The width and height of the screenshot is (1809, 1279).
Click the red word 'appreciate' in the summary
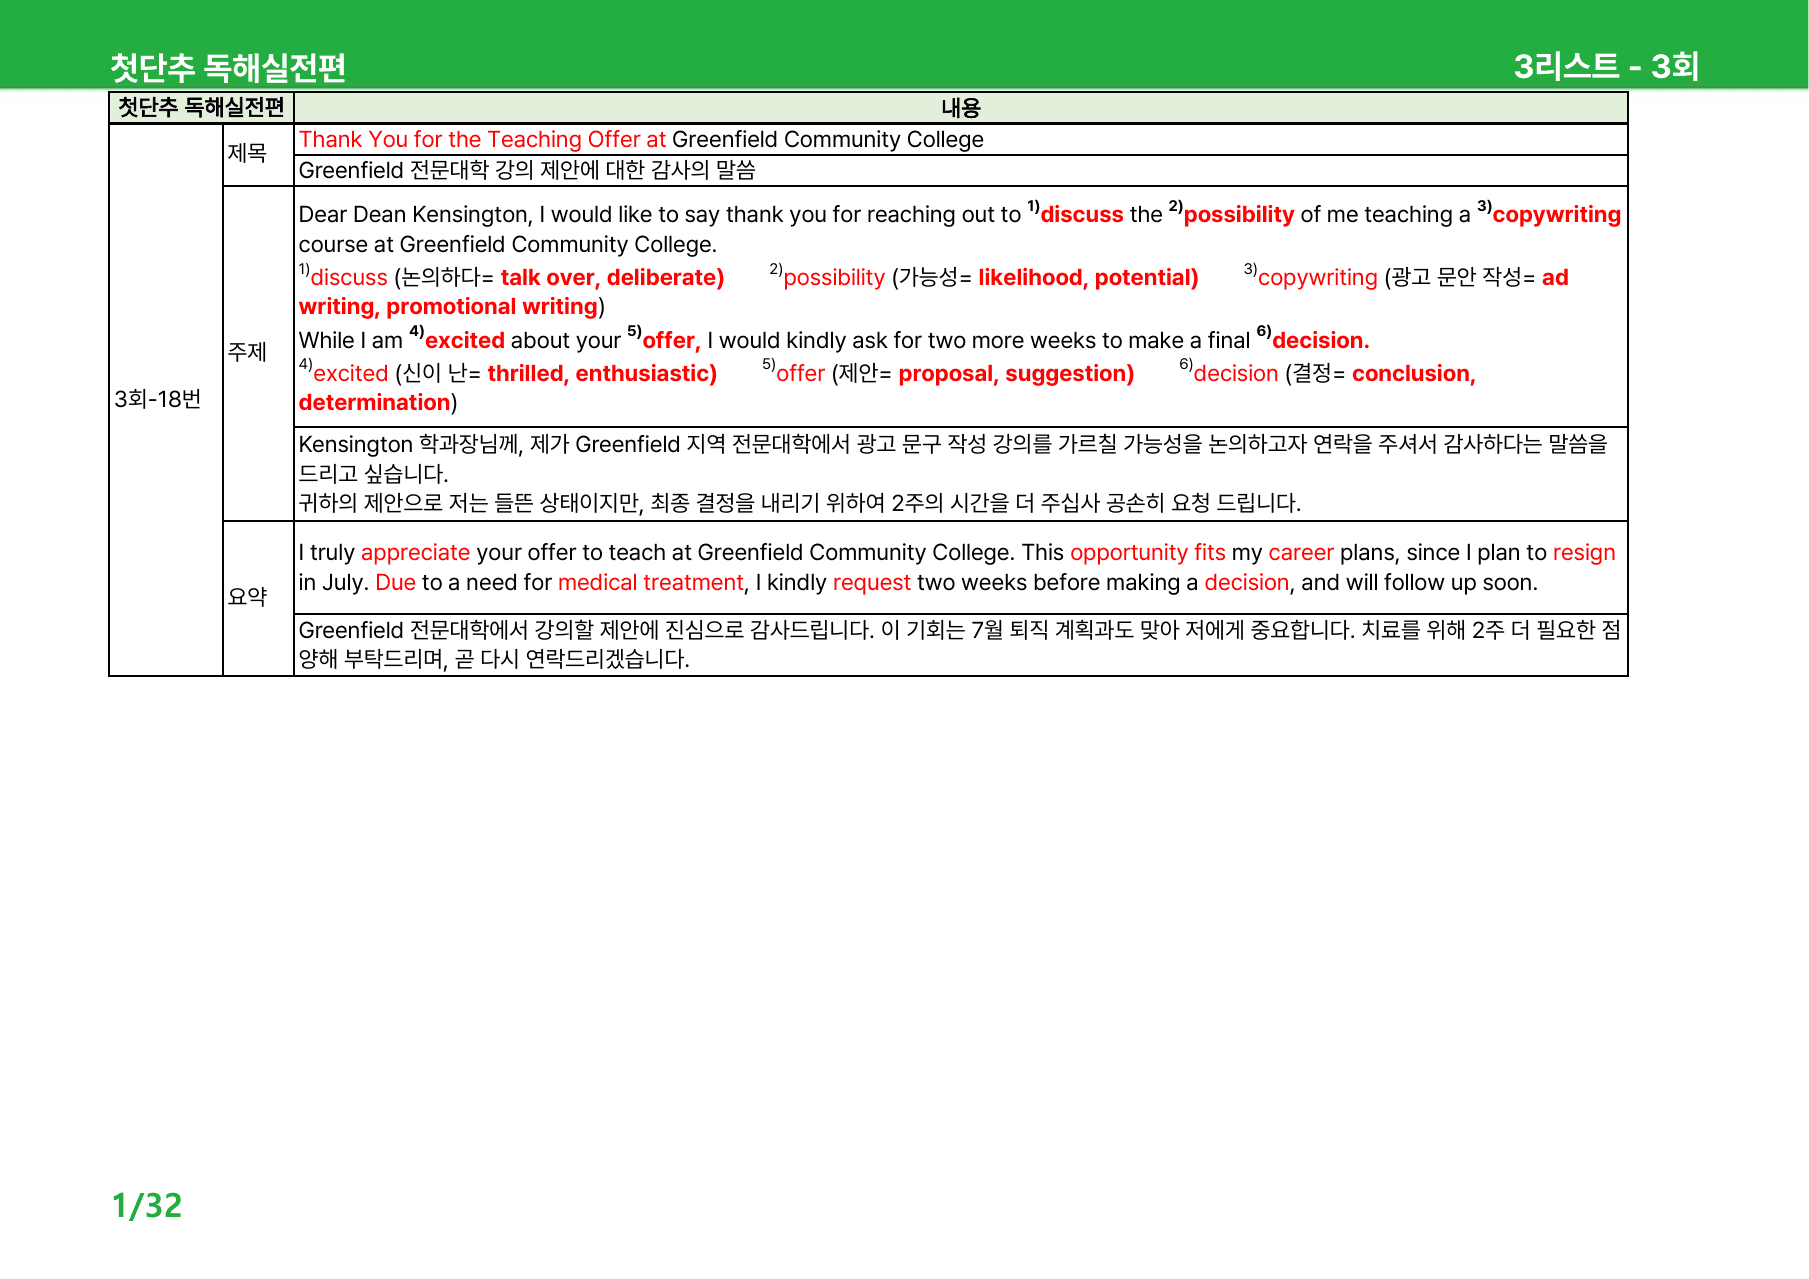[415, 552]
